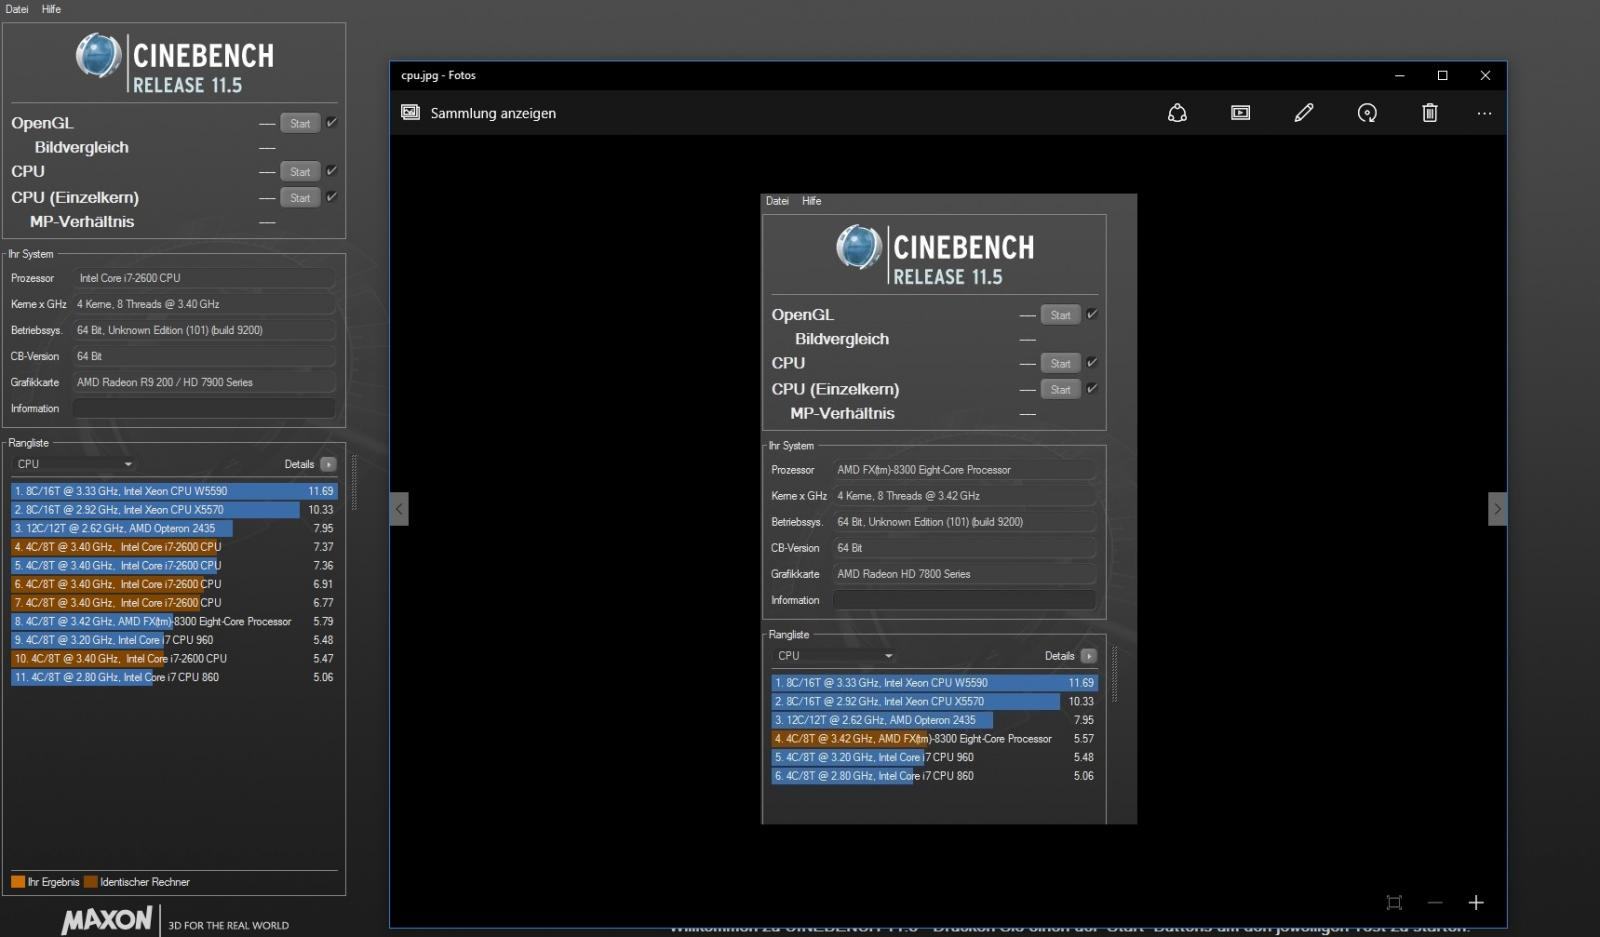Click the Cinebench globe logo

click(98, 56)
